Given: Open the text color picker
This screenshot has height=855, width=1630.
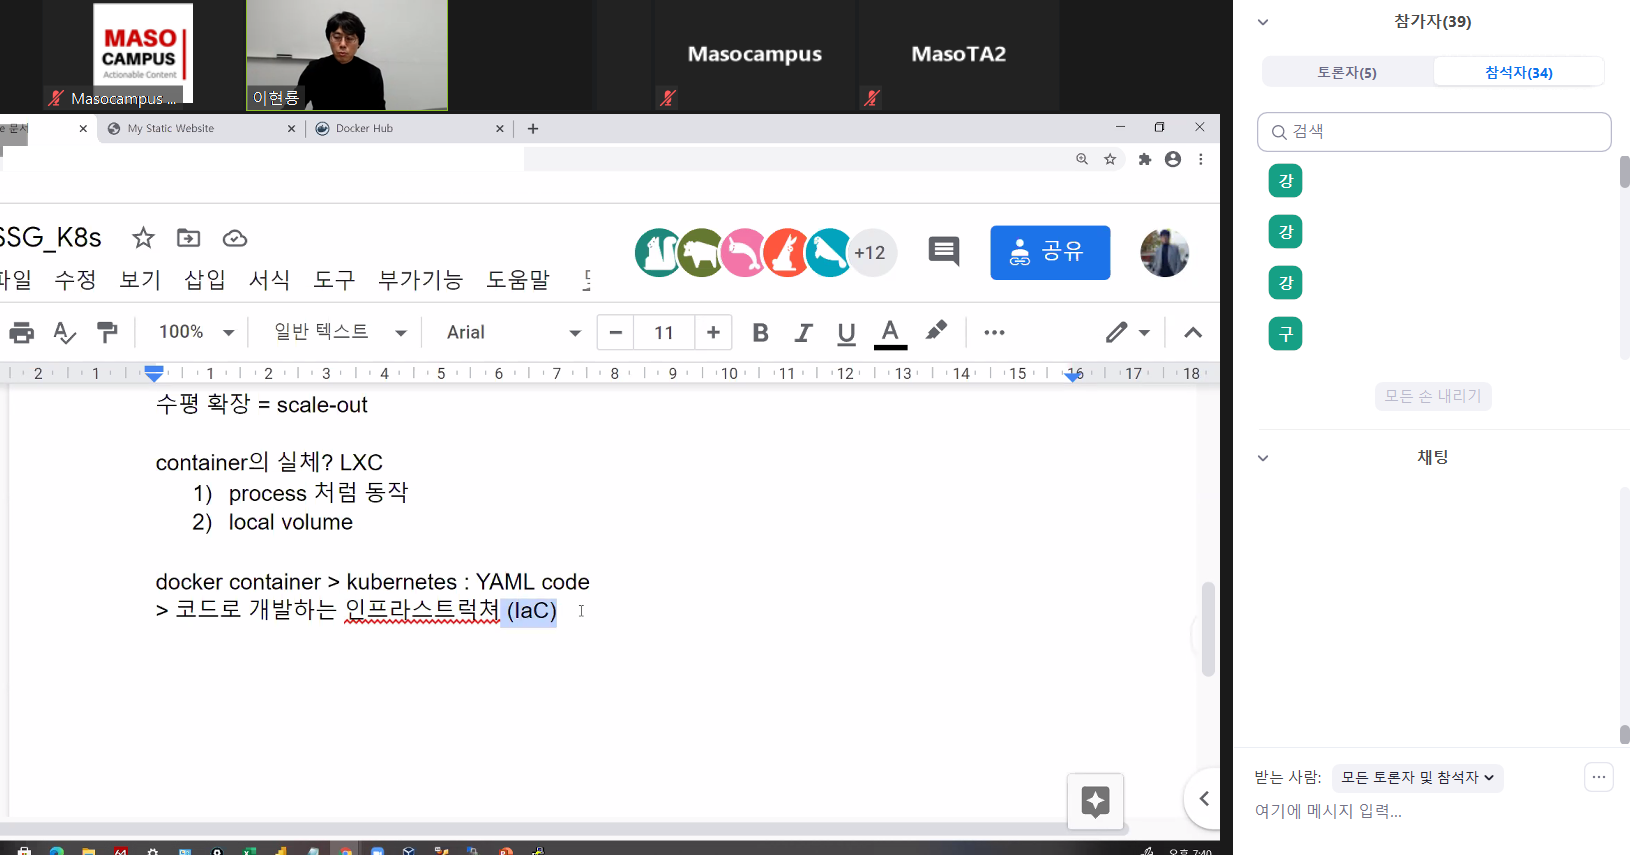Looking at the screenshot, I should click(x=890, y=333).
